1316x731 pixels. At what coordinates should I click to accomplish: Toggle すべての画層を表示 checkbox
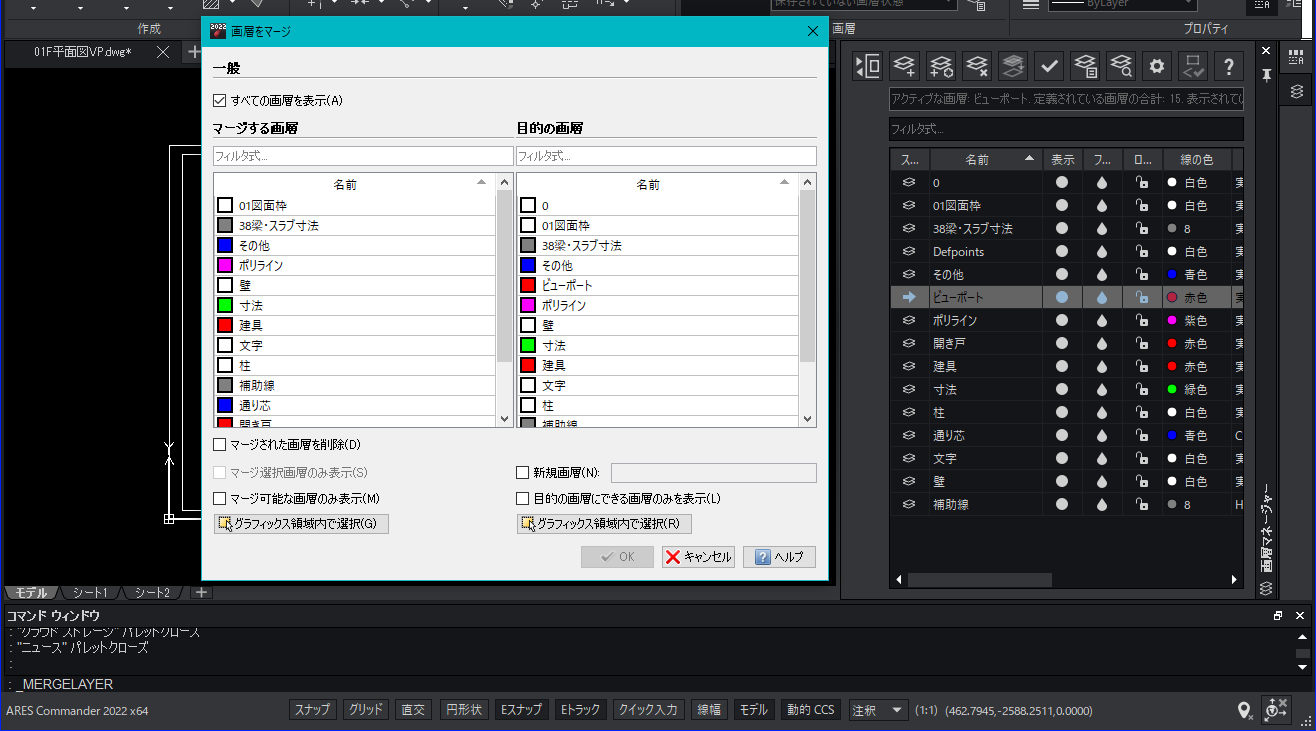220,101
